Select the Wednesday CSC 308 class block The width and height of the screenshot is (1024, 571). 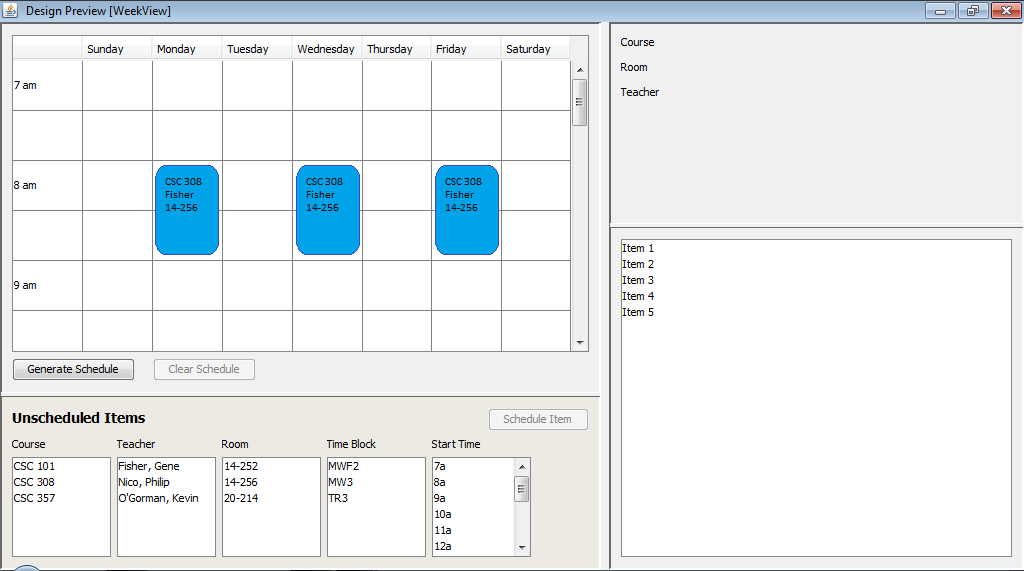pyautogui.click(x=327, y=210)
